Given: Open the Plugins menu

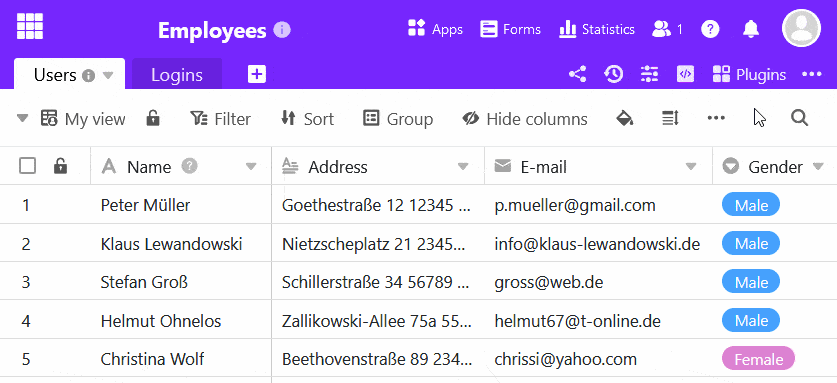Looking at the screenshot, I should [x=749, y=74].
